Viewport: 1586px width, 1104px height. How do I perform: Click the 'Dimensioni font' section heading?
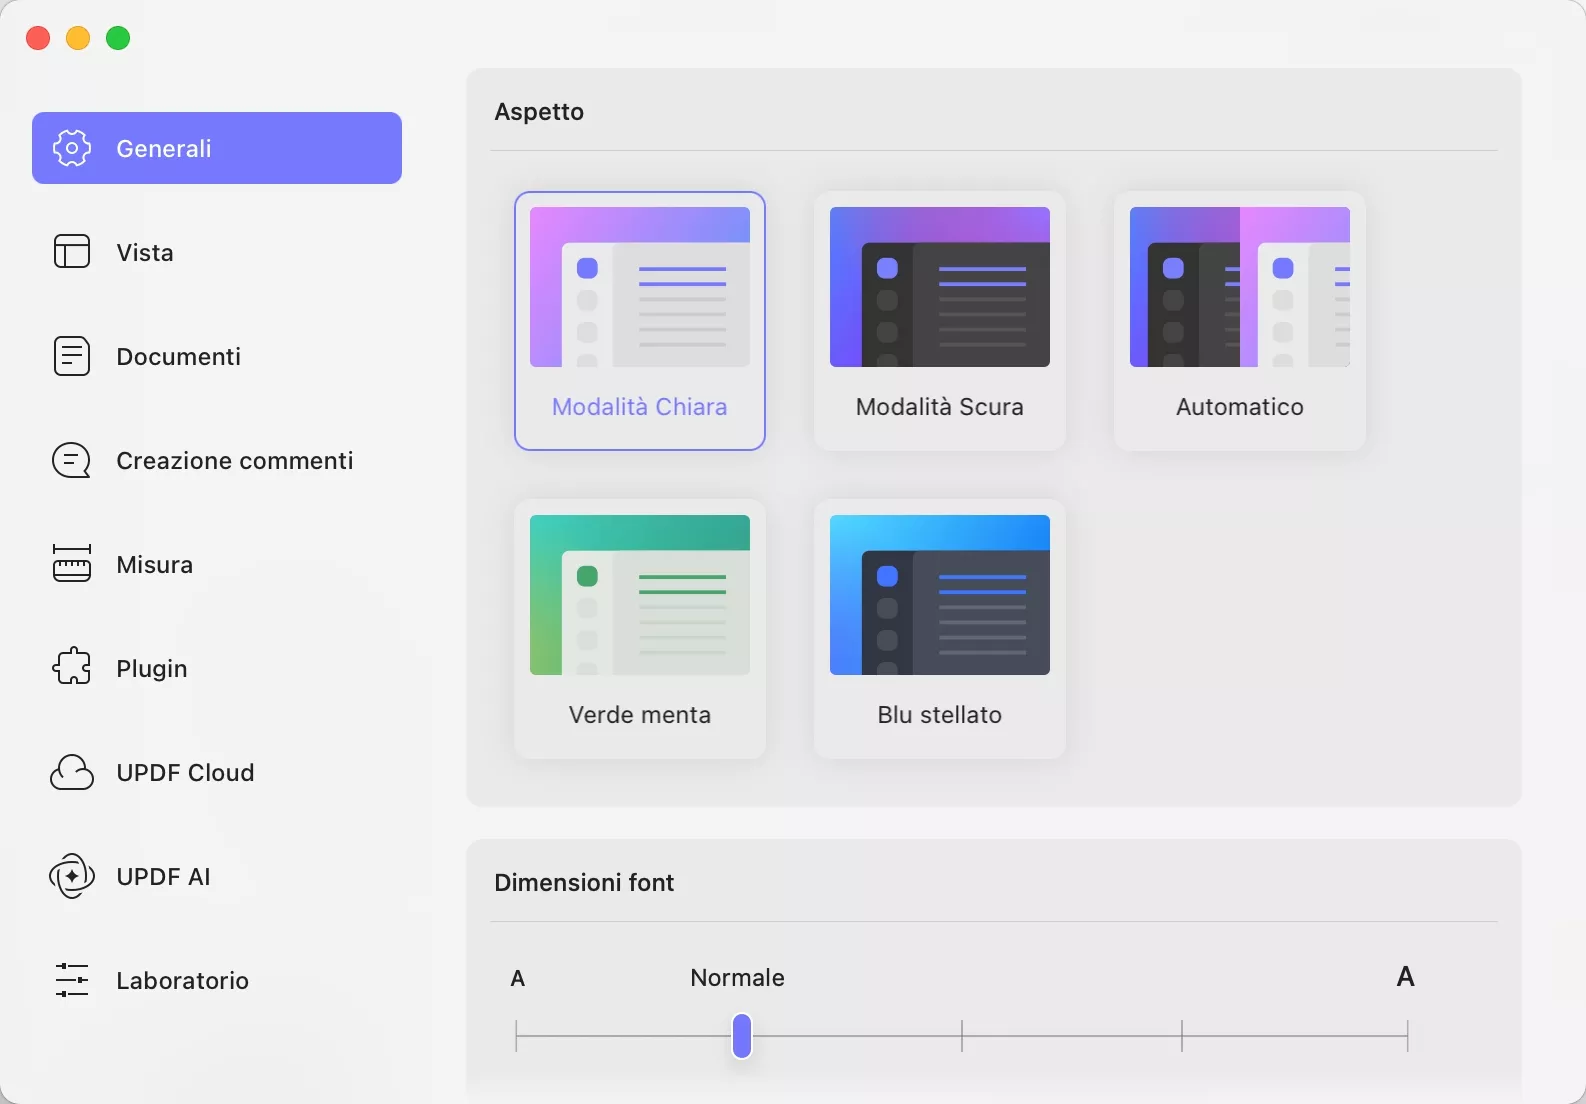584,882
